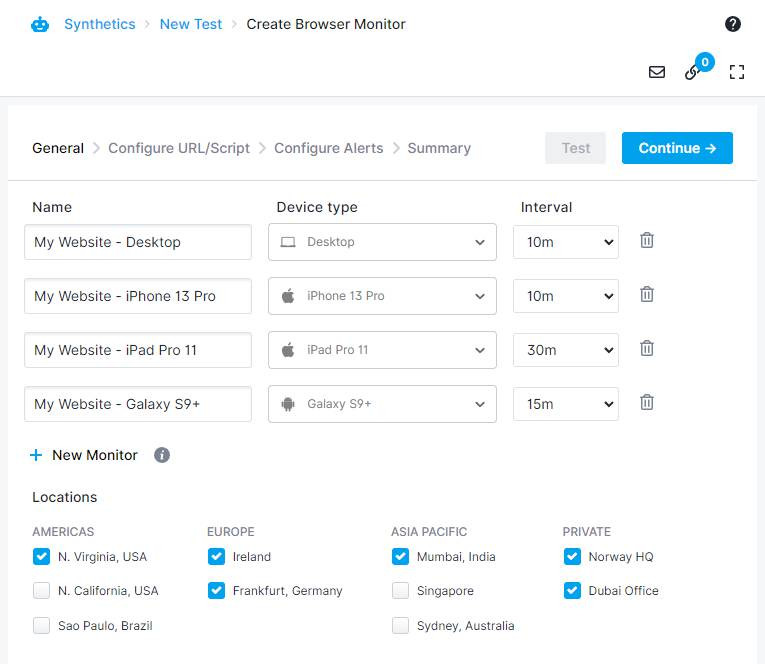Delete the iPad Pro 11 monitor row
The image size is (765, 664).
647,348
